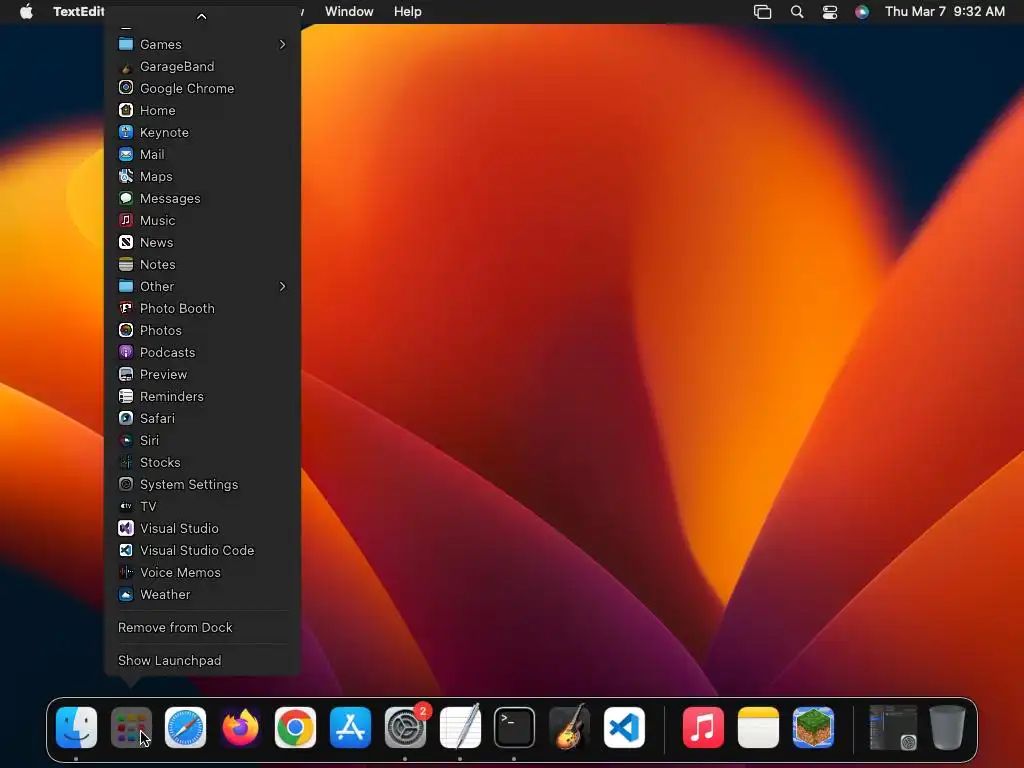
Task: Open the Trash in the Dock
Action: pos(947,727)
